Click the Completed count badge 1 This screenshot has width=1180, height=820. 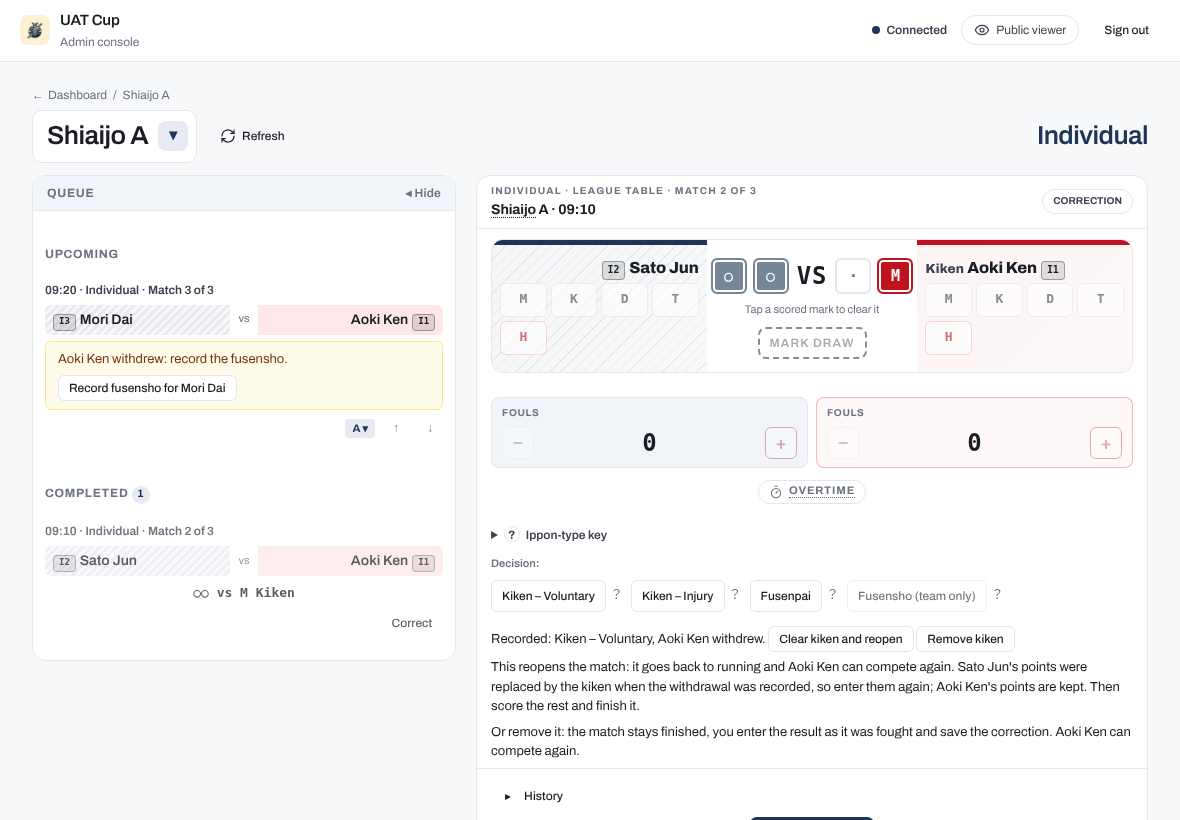pyautogui.click(x=141, y=494)
